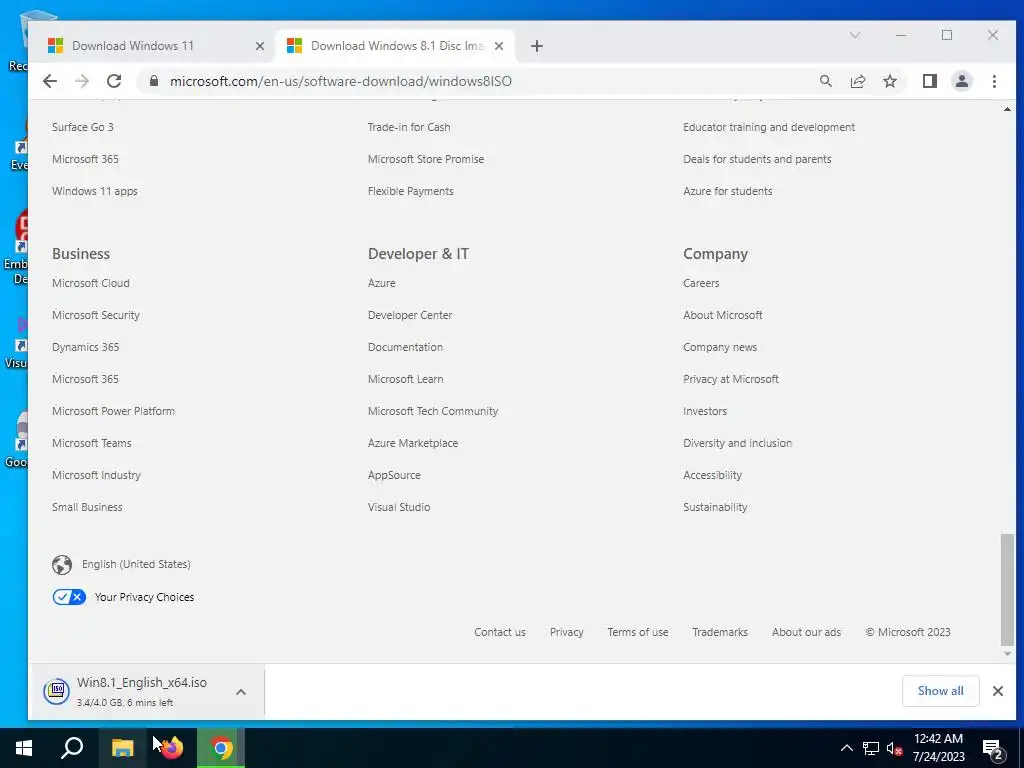Viewport: 1024px width, 768px height.
Task: Open the side panel icon
Action: (930, 81)
